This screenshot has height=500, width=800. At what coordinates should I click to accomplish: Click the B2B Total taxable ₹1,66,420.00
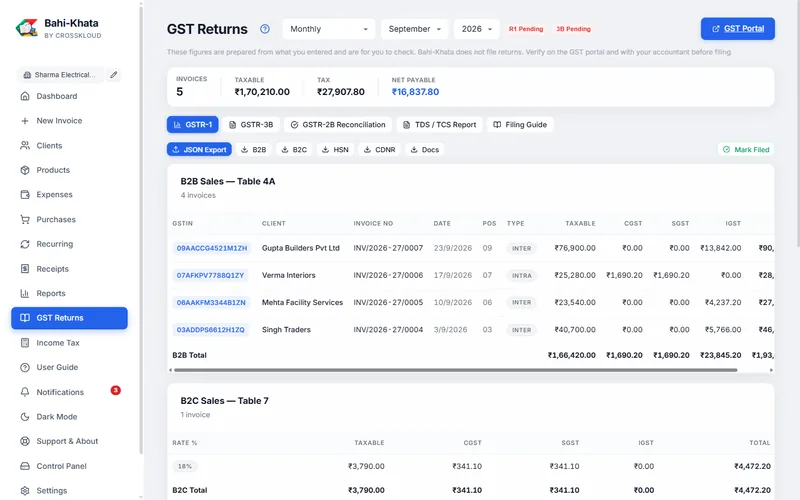tap(571, 355)
